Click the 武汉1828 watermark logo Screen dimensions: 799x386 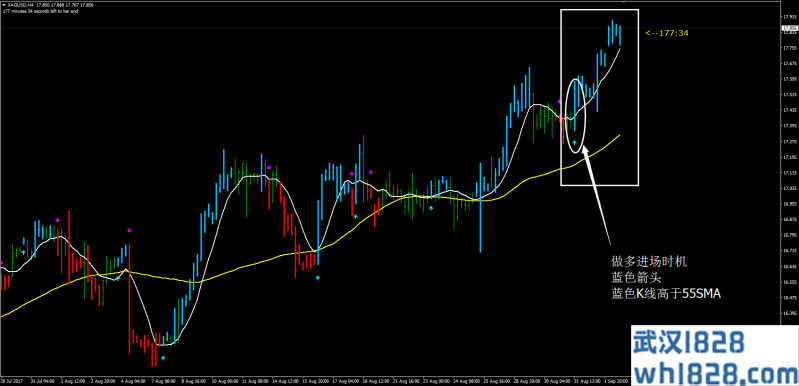coord(689,342)
